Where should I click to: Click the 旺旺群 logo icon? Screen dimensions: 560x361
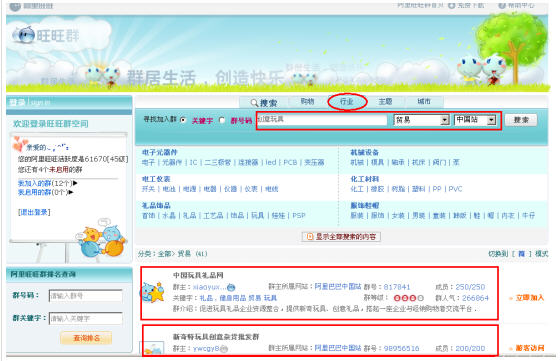(24, 35)
